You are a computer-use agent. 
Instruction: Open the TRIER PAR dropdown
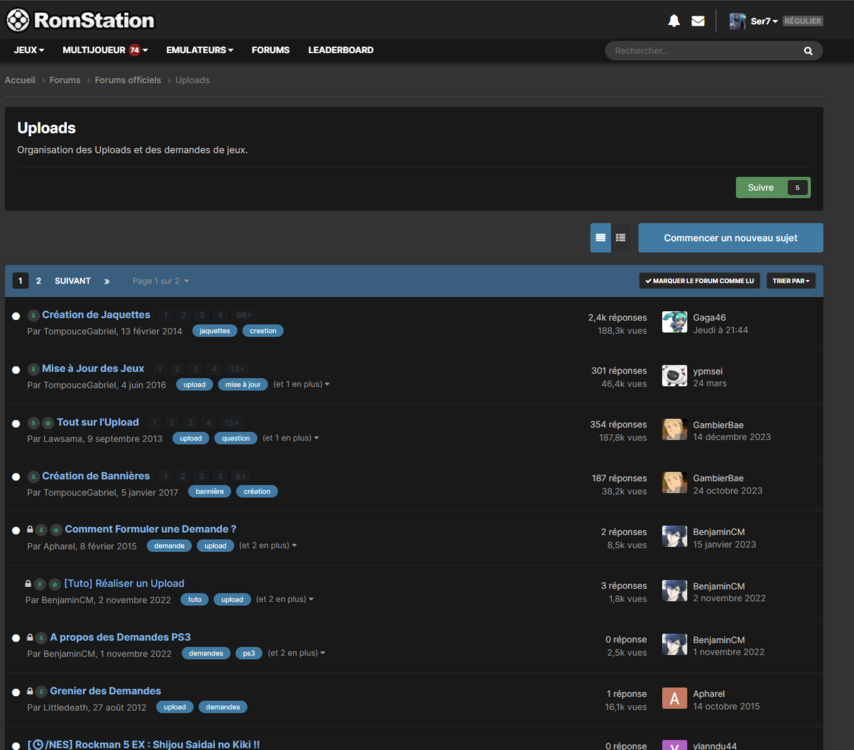(790, 280)
